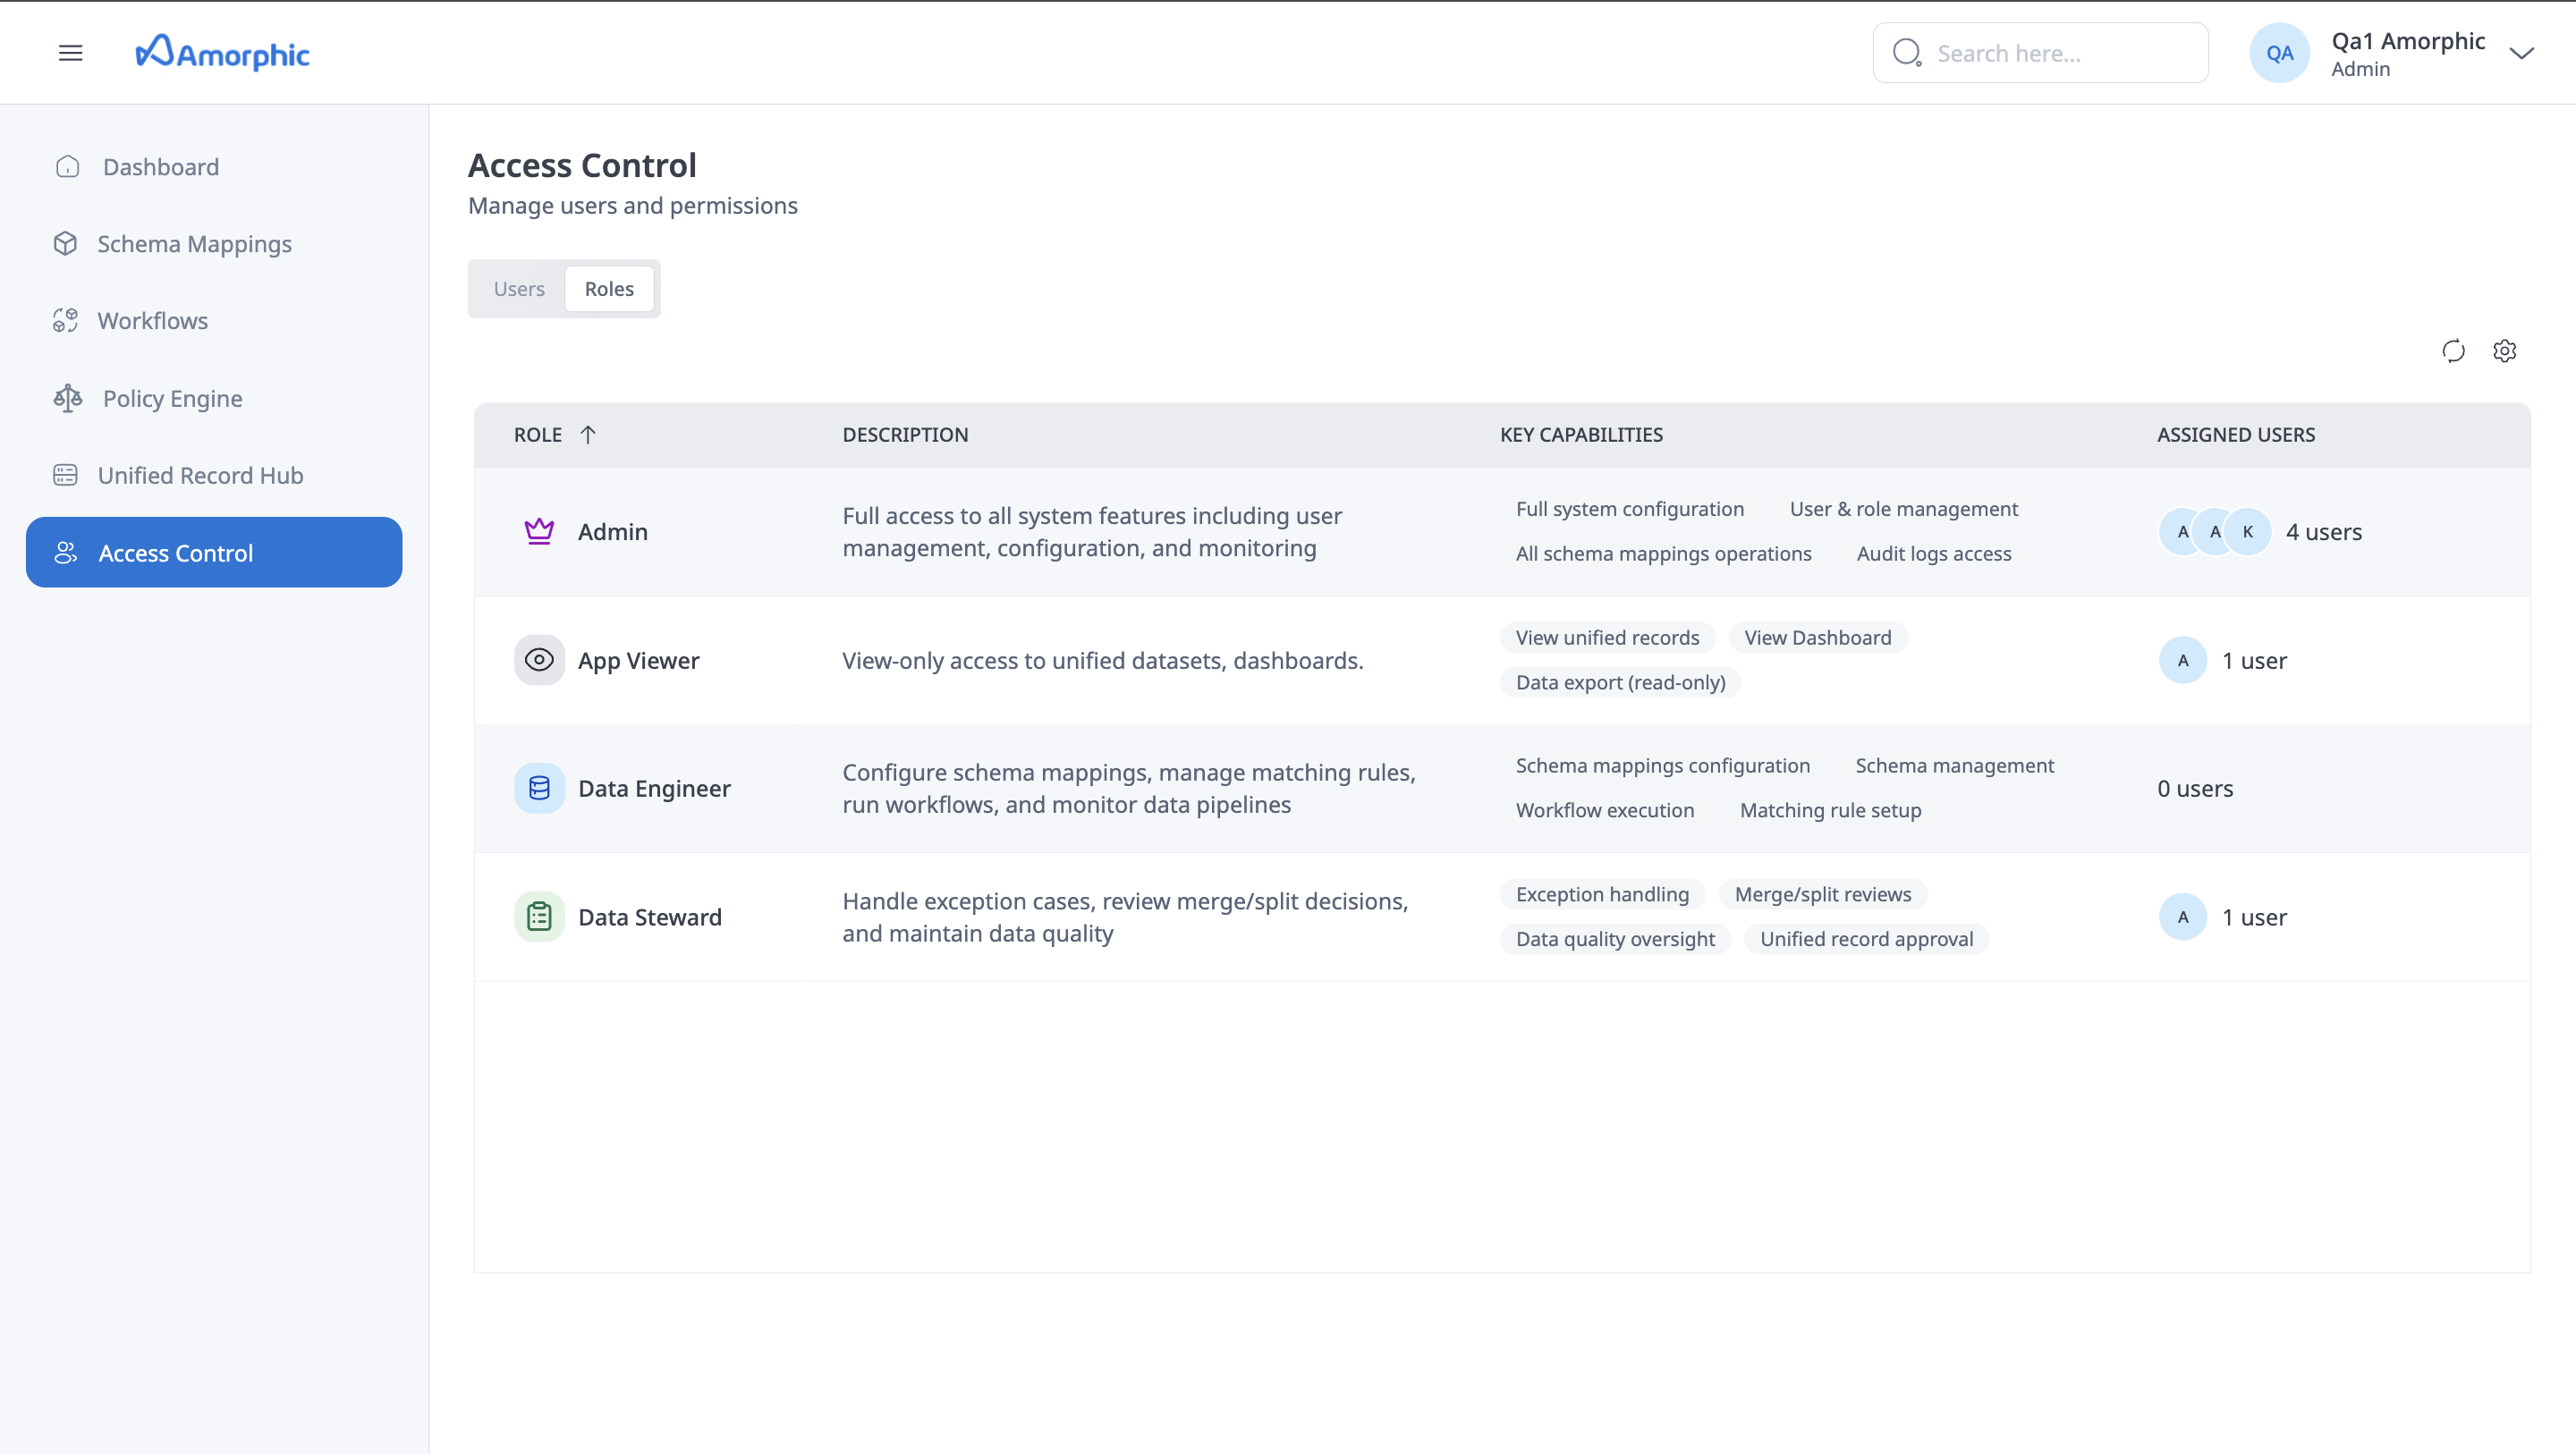Focus the Search here field
2576x1454 pixels.
tap(2060, 53)
